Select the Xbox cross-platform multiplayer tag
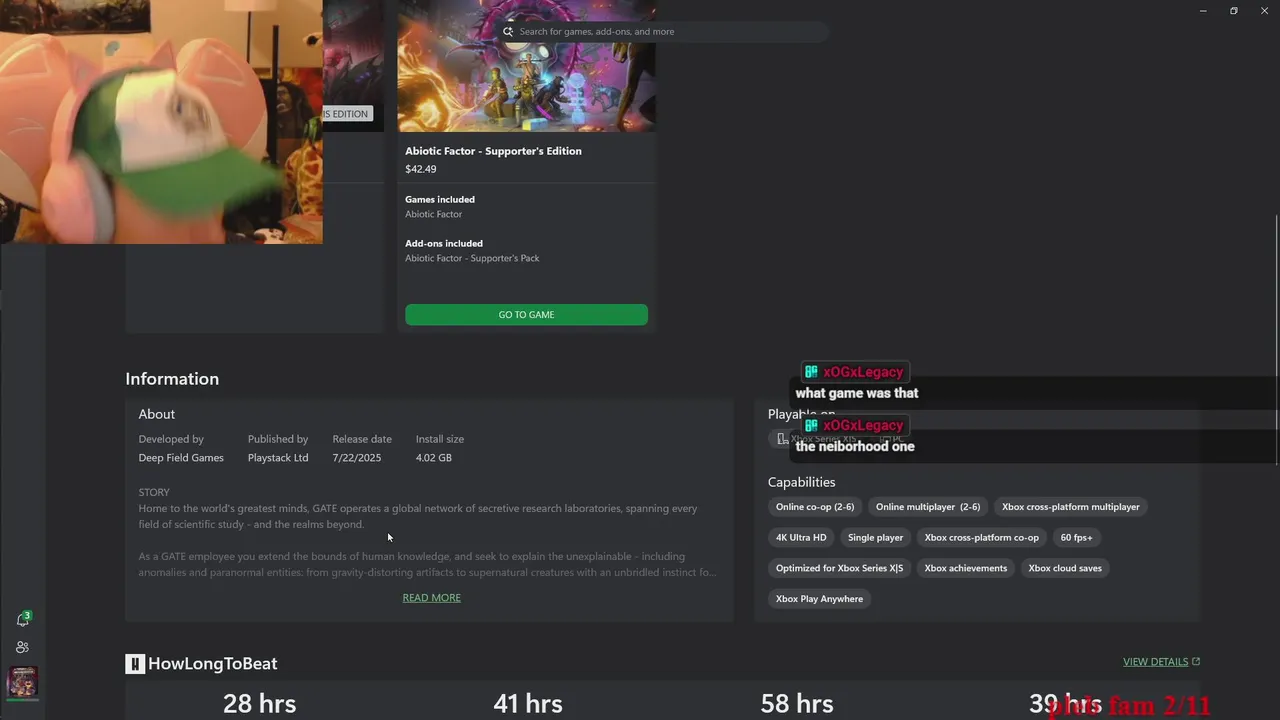This screenshot has width=1280, height=720. [1070, 507]
